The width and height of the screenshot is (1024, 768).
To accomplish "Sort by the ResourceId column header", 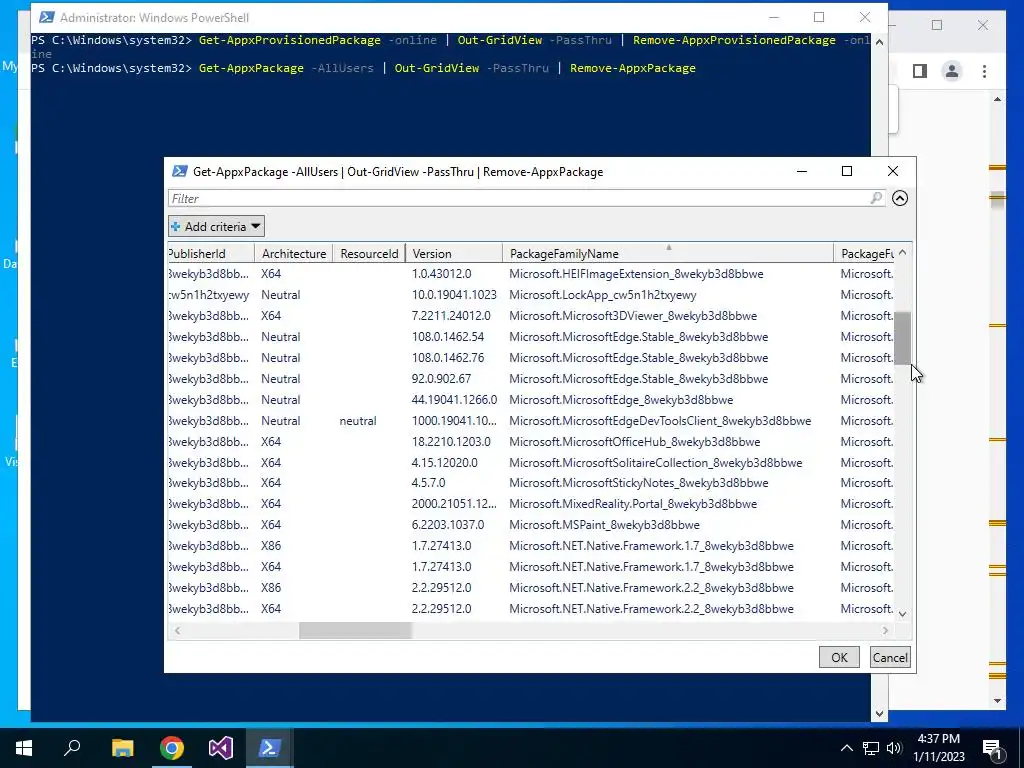I will click(369, 253).
